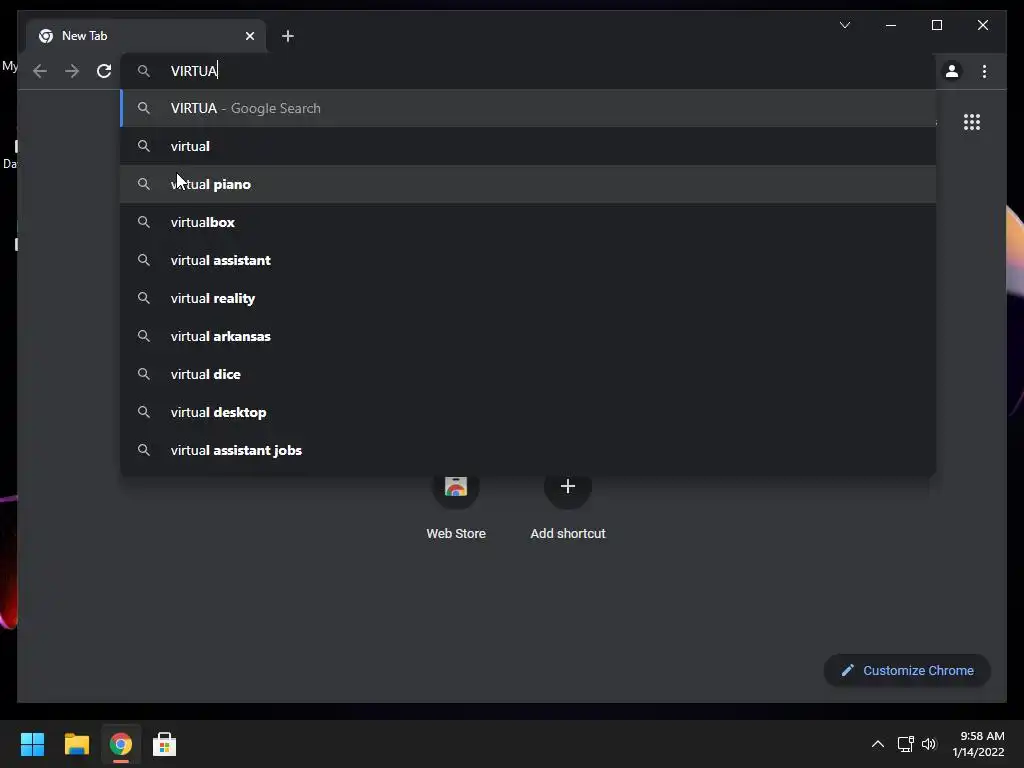
Task: Expand the tab search chevron
Action: tap(844, 25)
